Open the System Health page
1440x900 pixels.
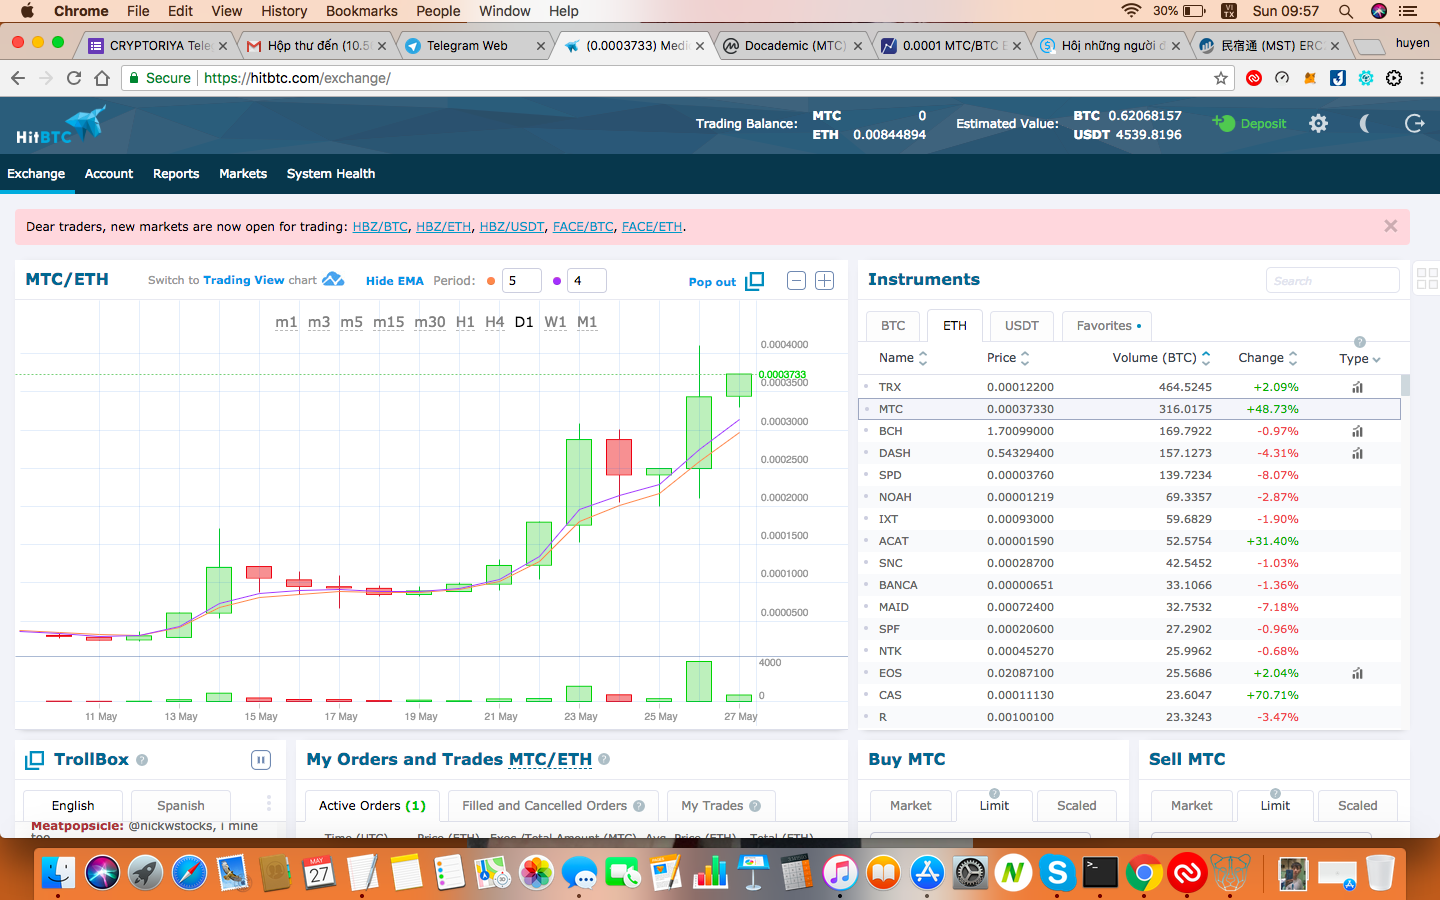click(x=331, y=174)
